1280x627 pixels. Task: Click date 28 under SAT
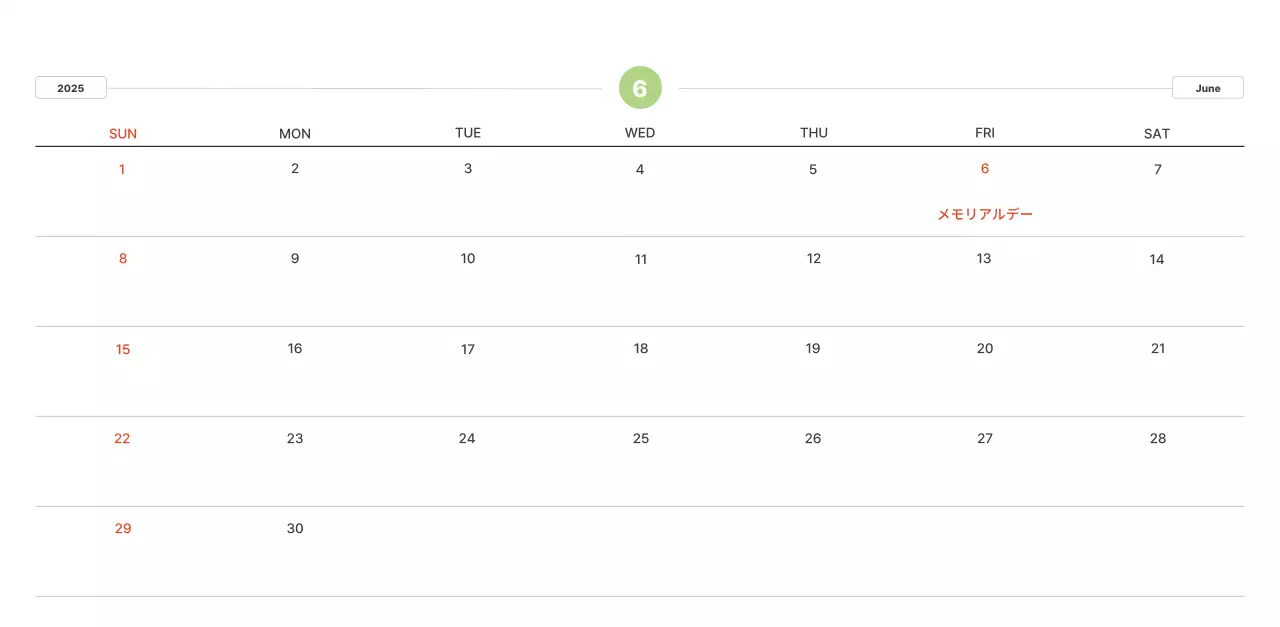tap(1158, 439)
